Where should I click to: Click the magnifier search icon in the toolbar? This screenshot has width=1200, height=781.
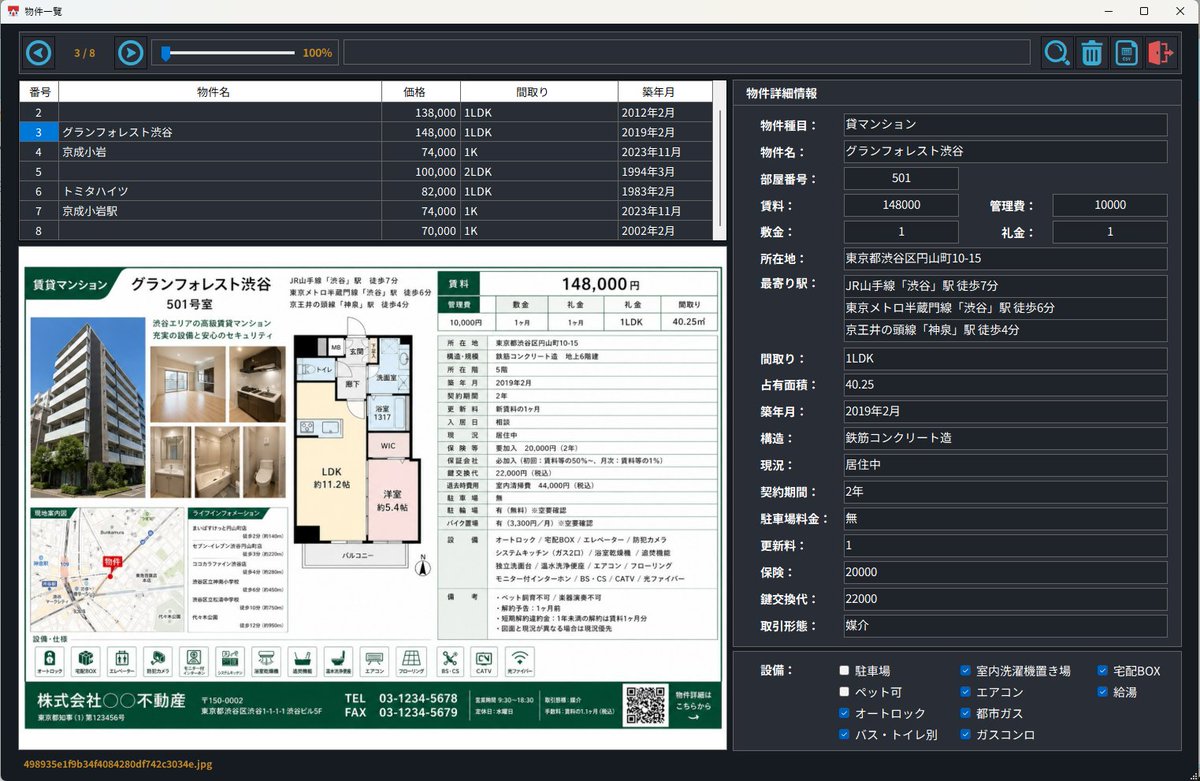pos(1056,52)
